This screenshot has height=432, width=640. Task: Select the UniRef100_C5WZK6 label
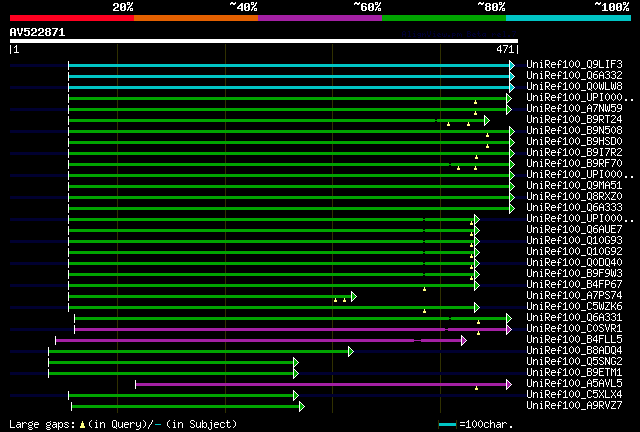click(574, 307)
